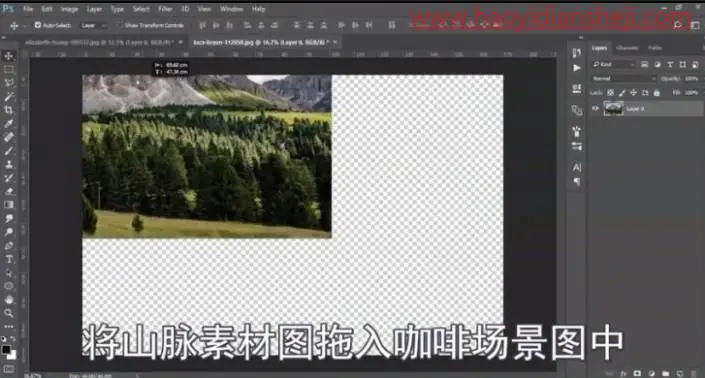Viewport: 705px width, 378px height.
Task: Toggle lock all padlock icon
Action: [x=657, y=93]
